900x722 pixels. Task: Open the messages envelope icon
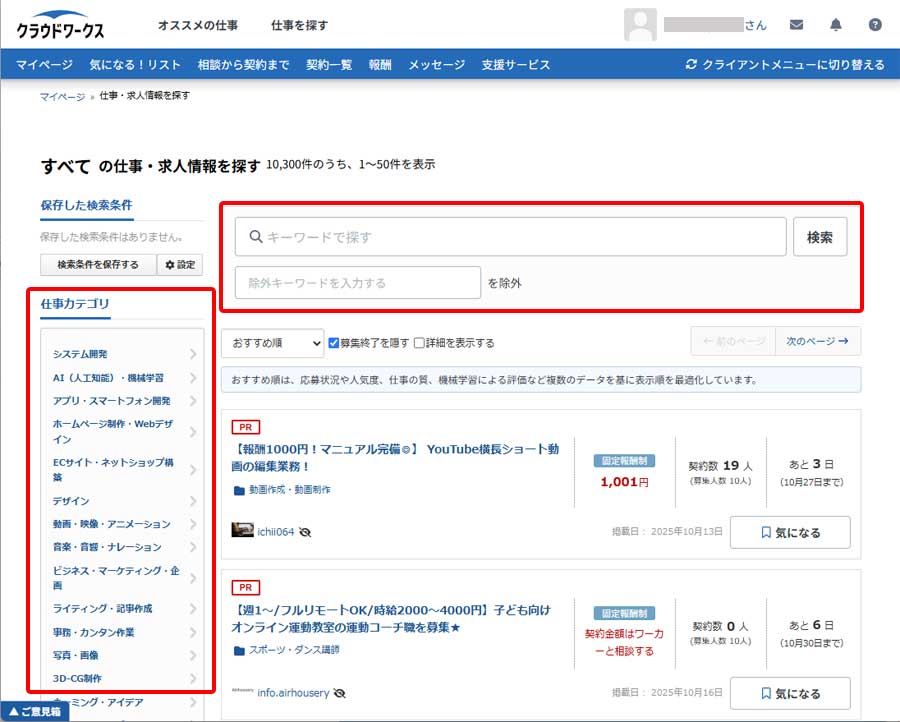click(x=796, y=25)
